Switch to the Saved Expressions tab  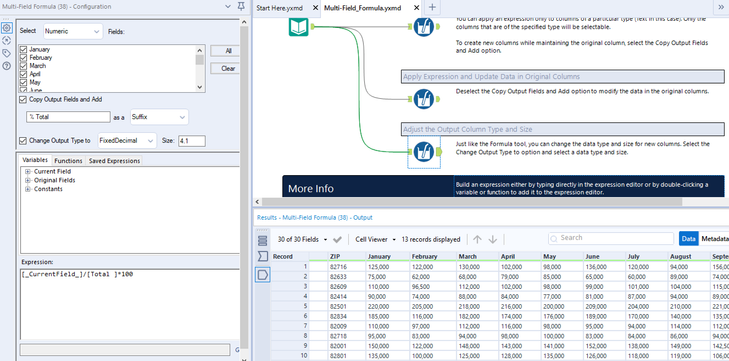pyautogui.click(x=114, y=160)
